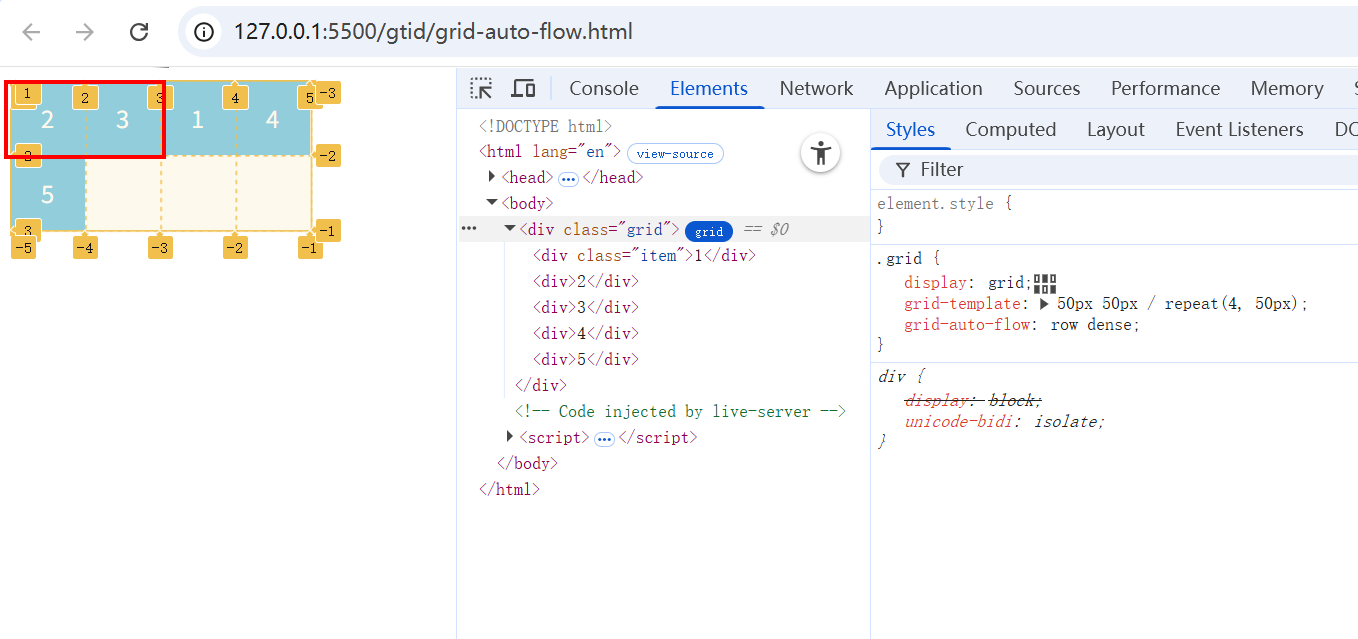Edit the grid-auto-flow row dense value
1358x639 pixels.
pyautogui.click(x=1091, y=325)
